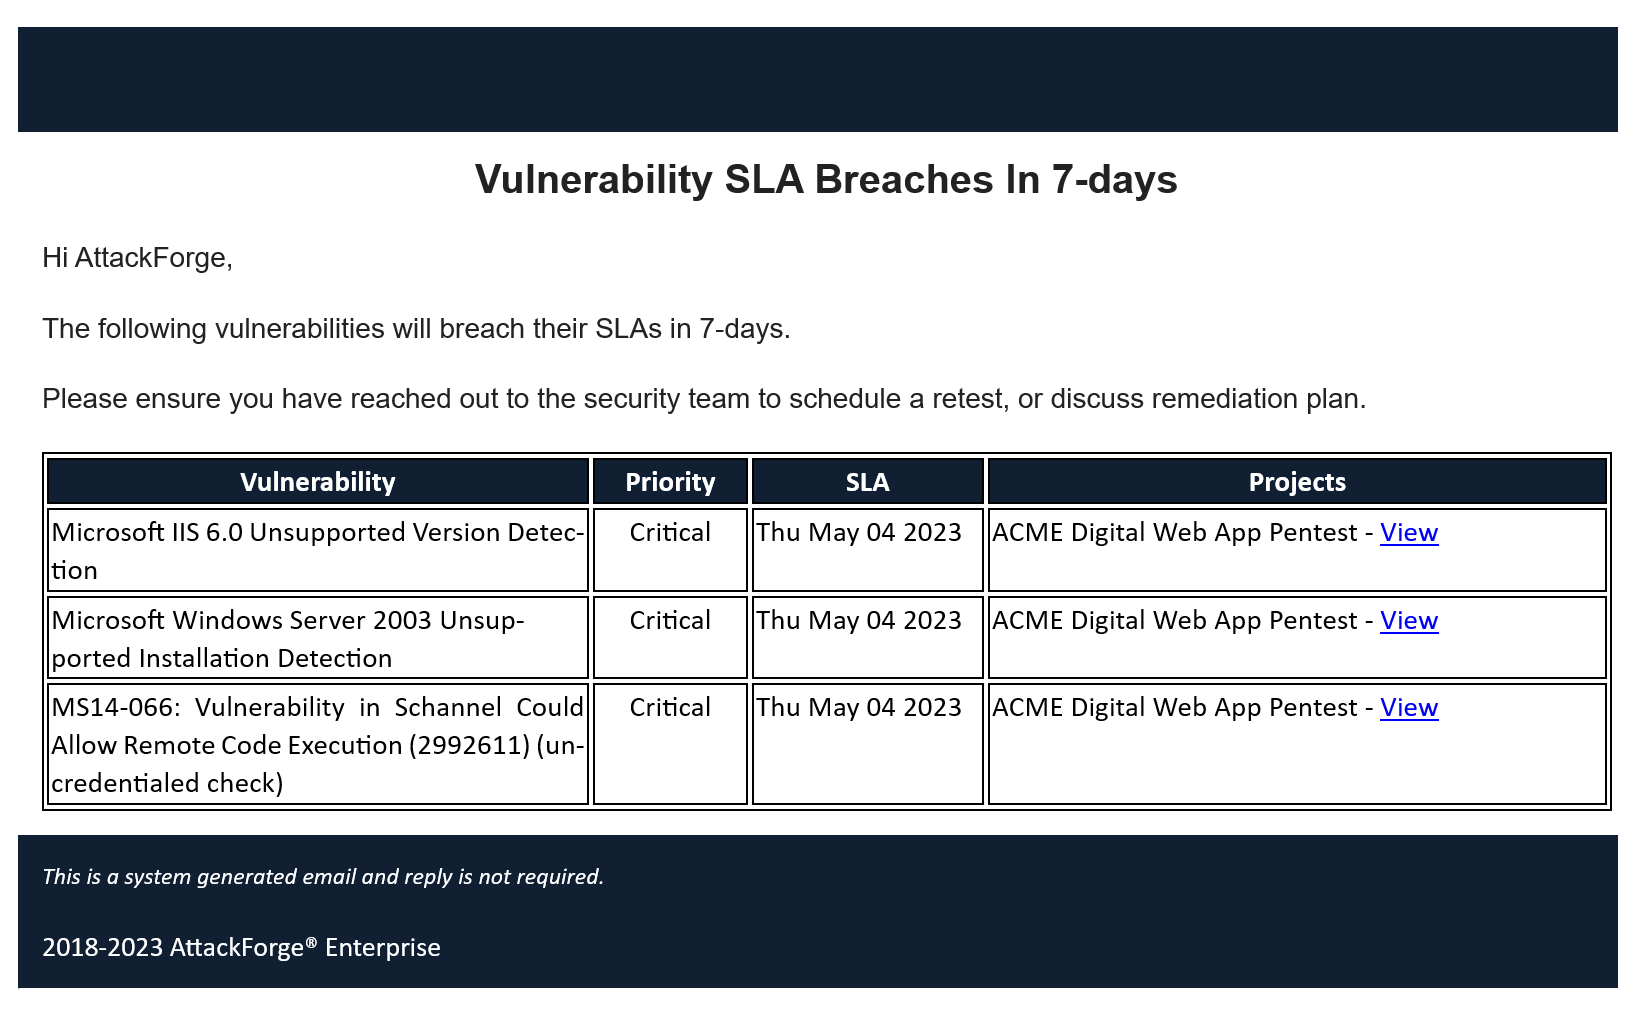Click the 'Hi AttackForge,' greeting line
1644x1016 pixels.
click(137, 258)
